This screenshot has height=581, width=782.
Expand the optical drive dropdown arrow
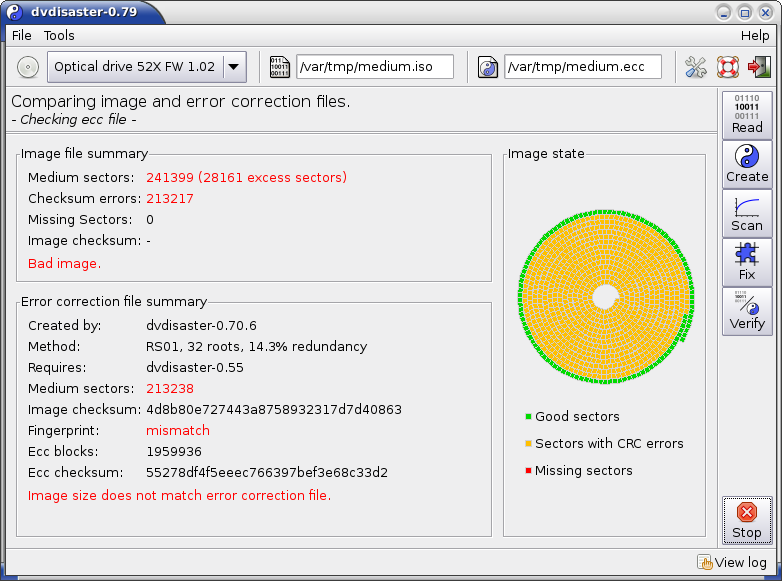click(x=234, y=67)
